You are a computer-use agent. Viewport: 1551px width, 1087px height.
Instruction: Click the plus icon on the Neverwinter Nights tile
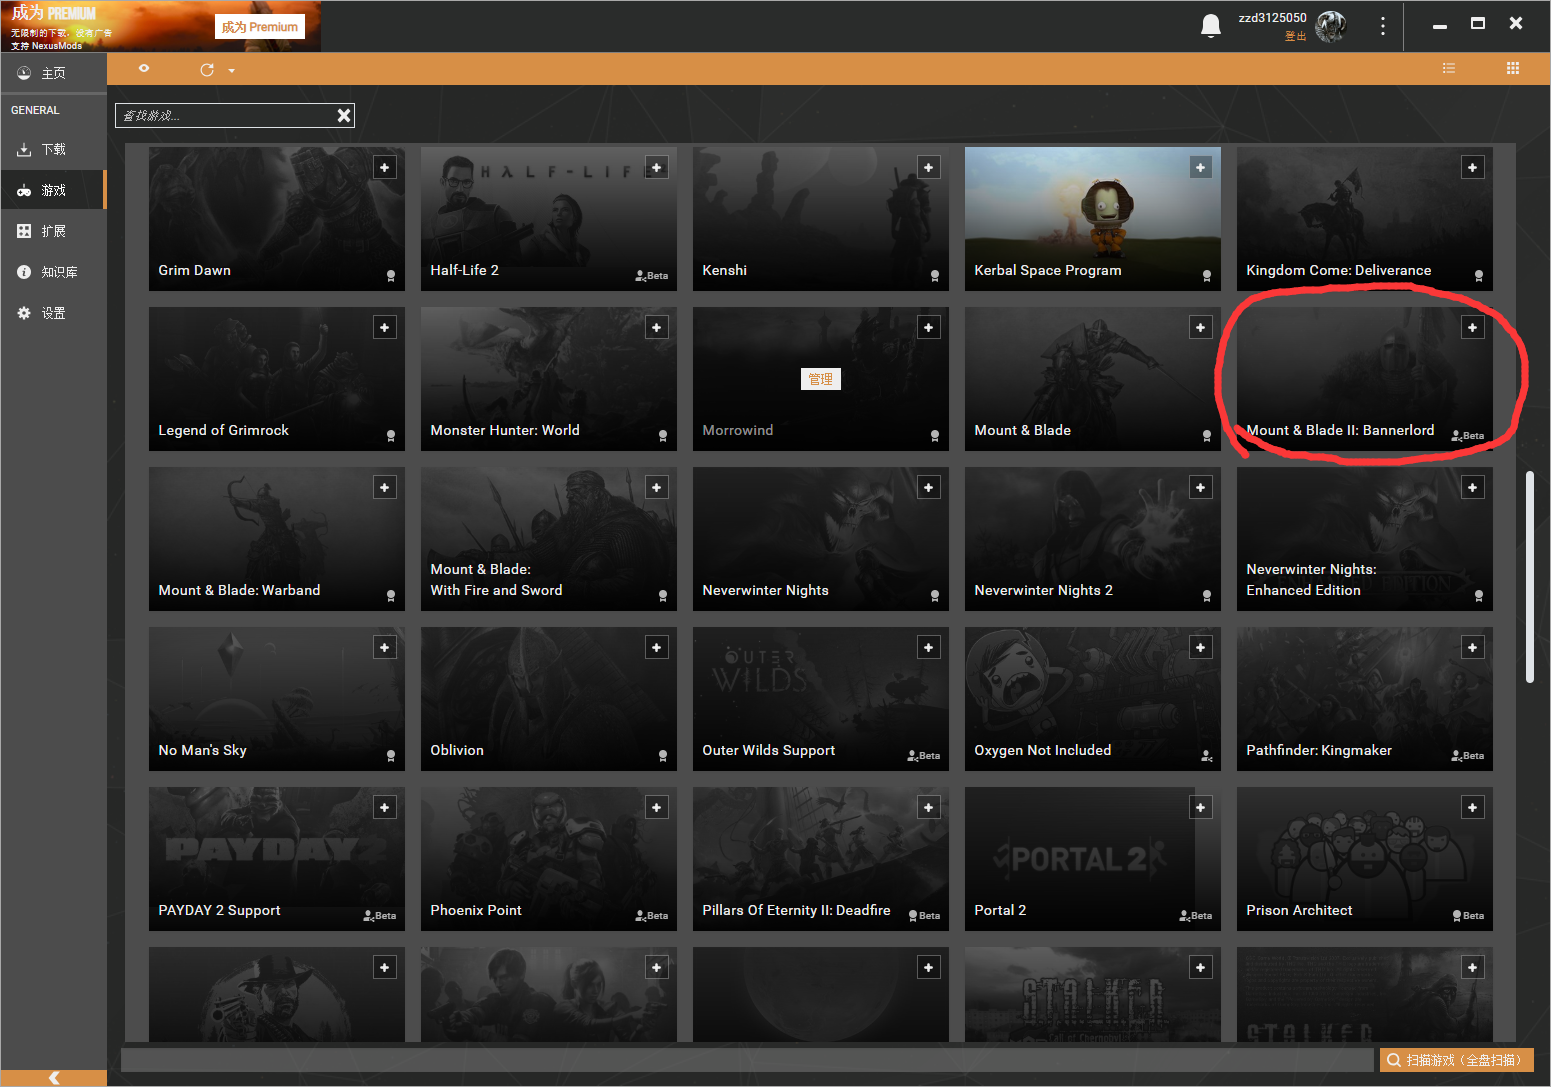click(x=929, y=488)
